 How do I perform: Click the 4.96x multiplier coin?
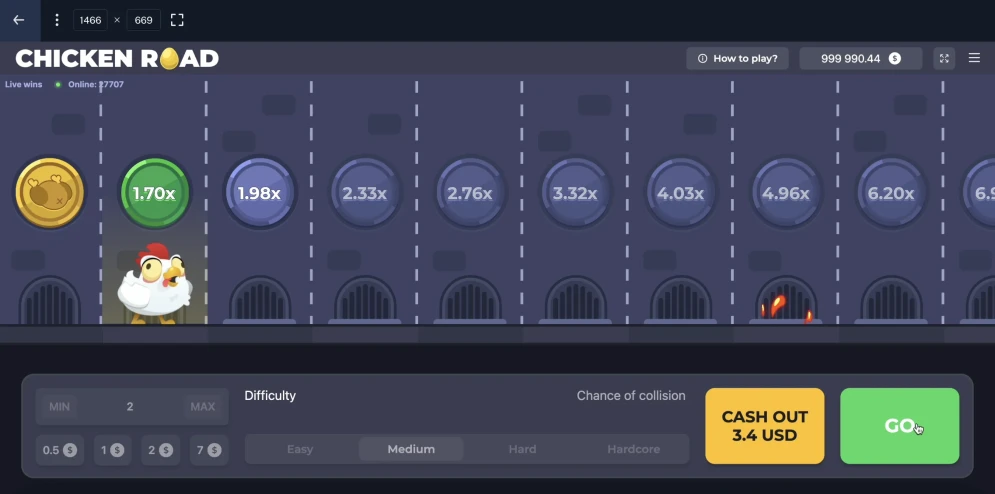click(x=786, y=193)
